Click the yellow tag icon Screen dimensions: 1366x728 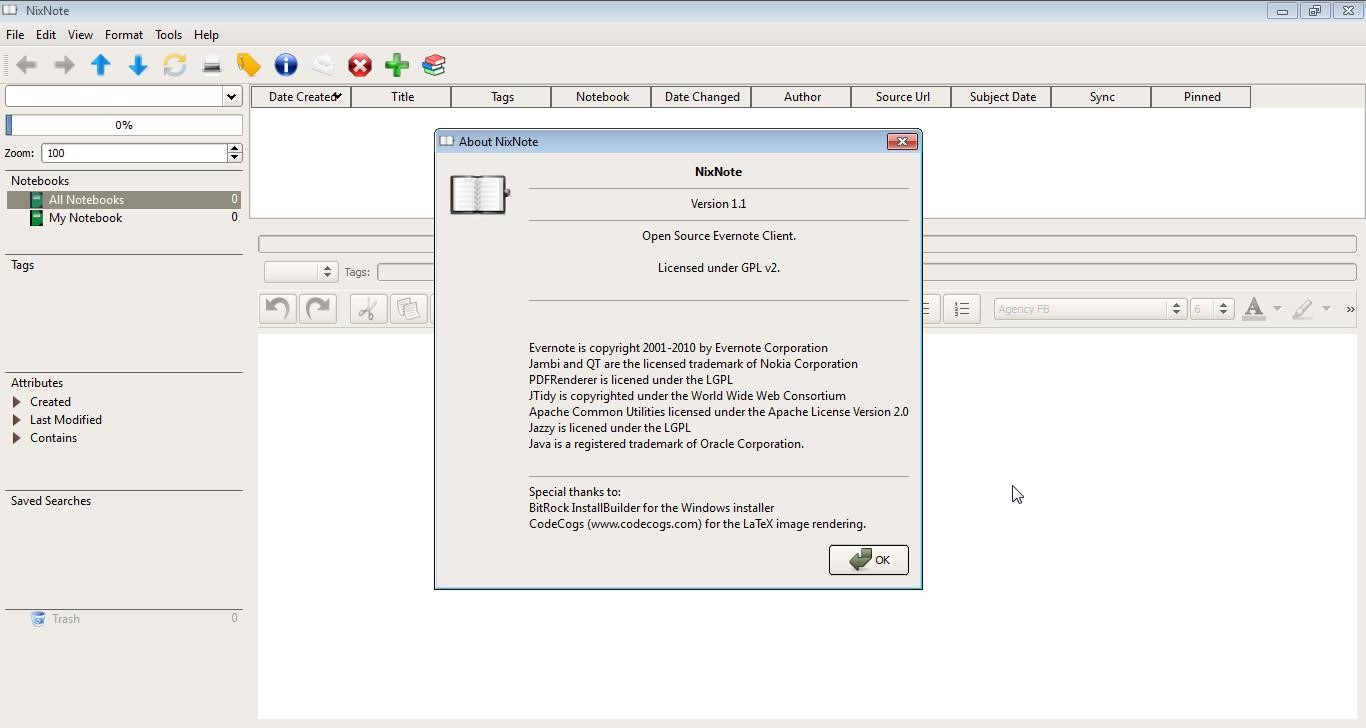point(248,65)
